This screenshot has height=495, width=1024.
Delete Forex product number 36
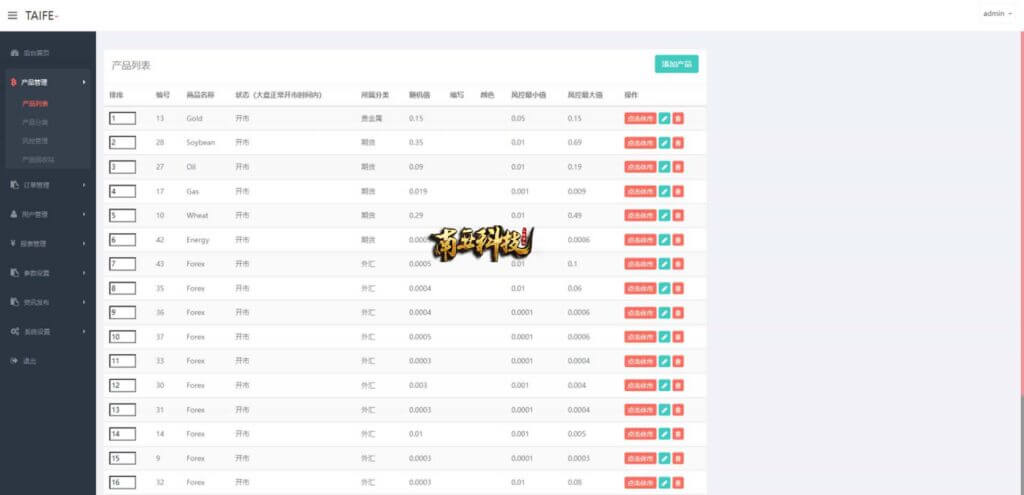pos(678,312)
